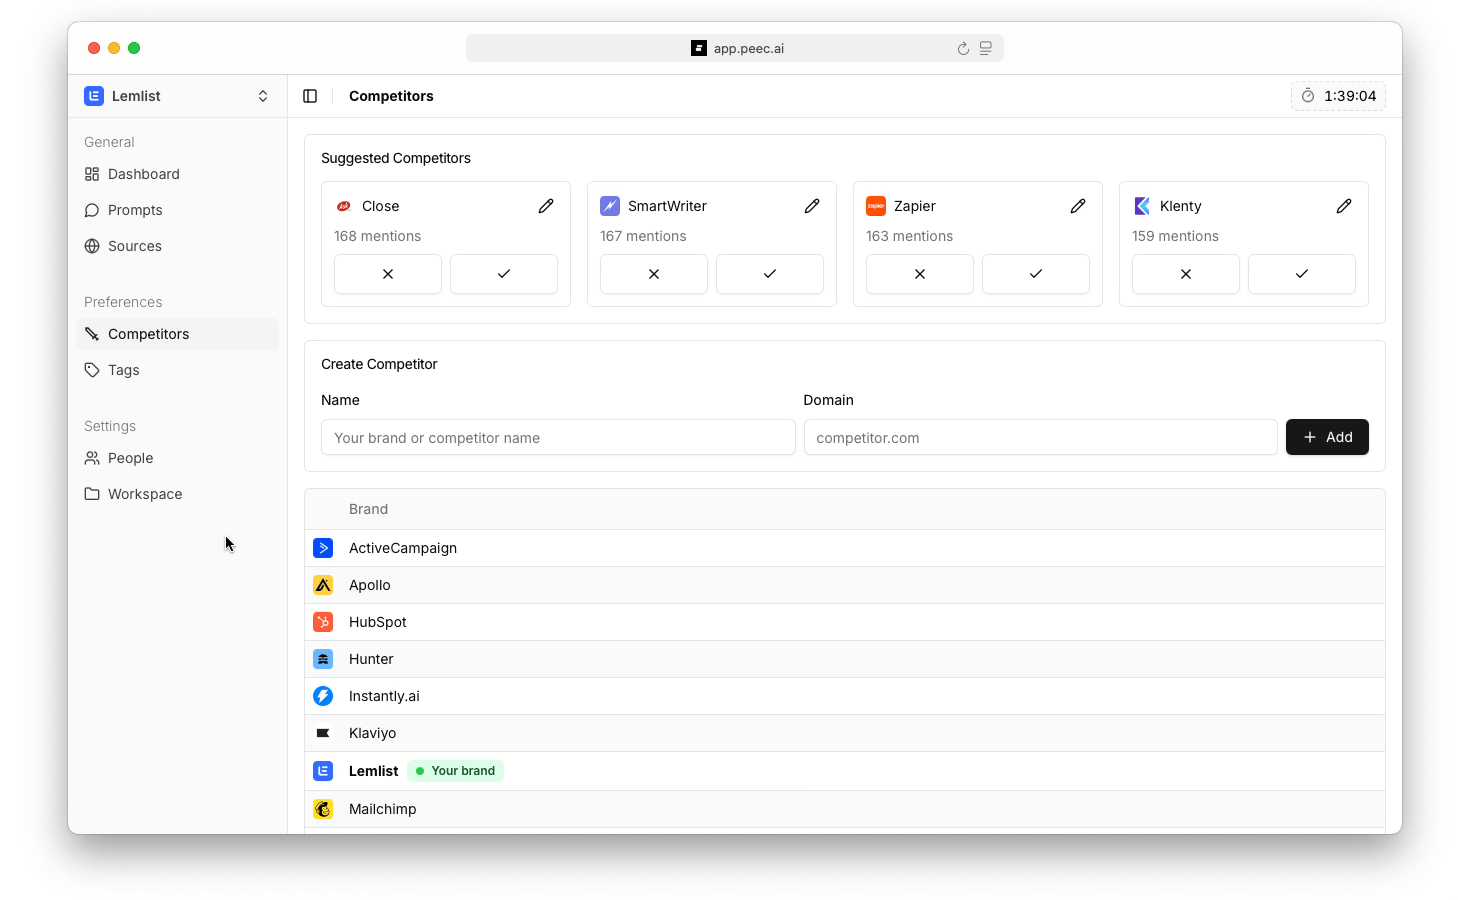
Task: Click the reader view icon in address bar
Action: click(986, 48)
